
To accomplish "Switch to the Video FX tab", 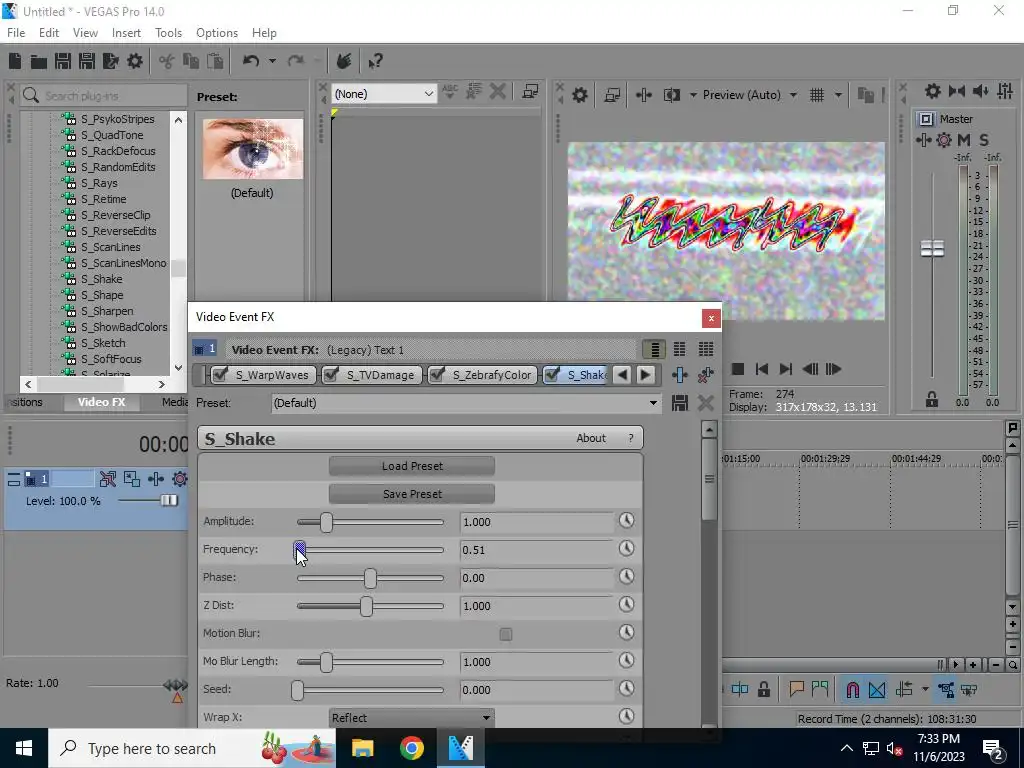I will 101,402.
